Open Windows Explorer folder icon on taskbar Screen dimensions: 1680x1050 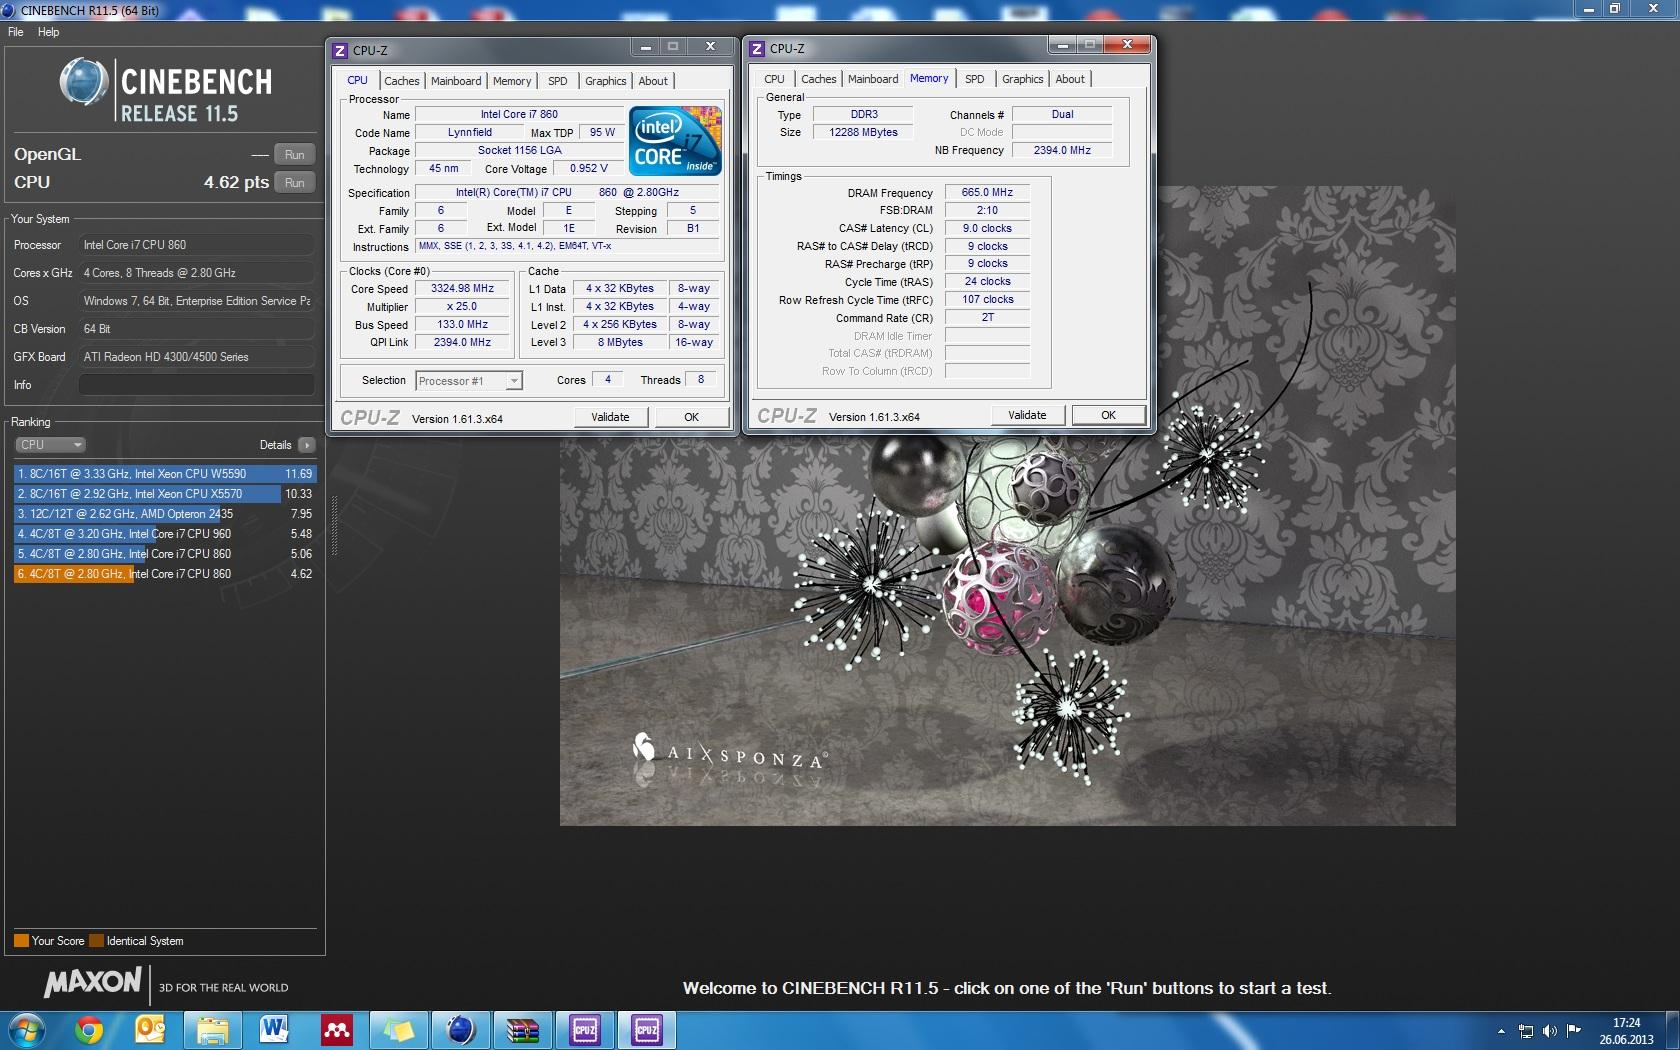click(212, 1030)
